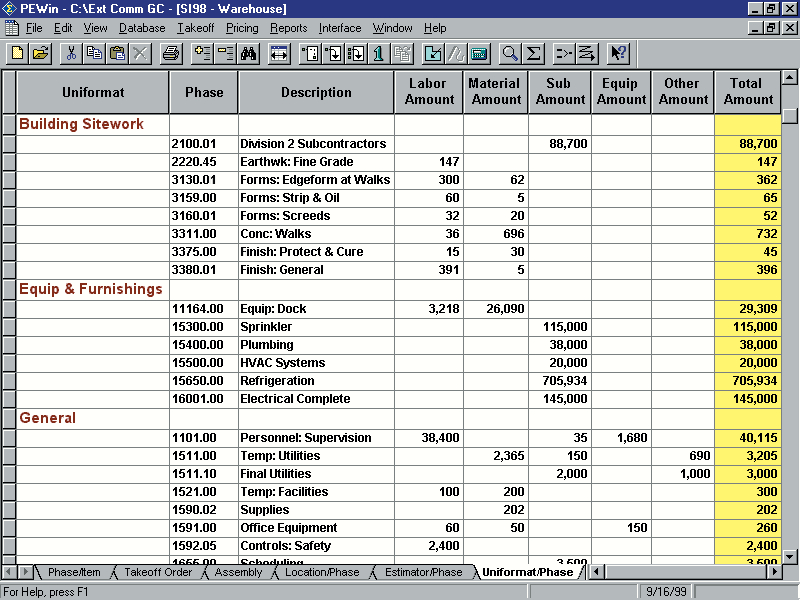Click the Delete X toolbar icon

click(x=140, y=53)
